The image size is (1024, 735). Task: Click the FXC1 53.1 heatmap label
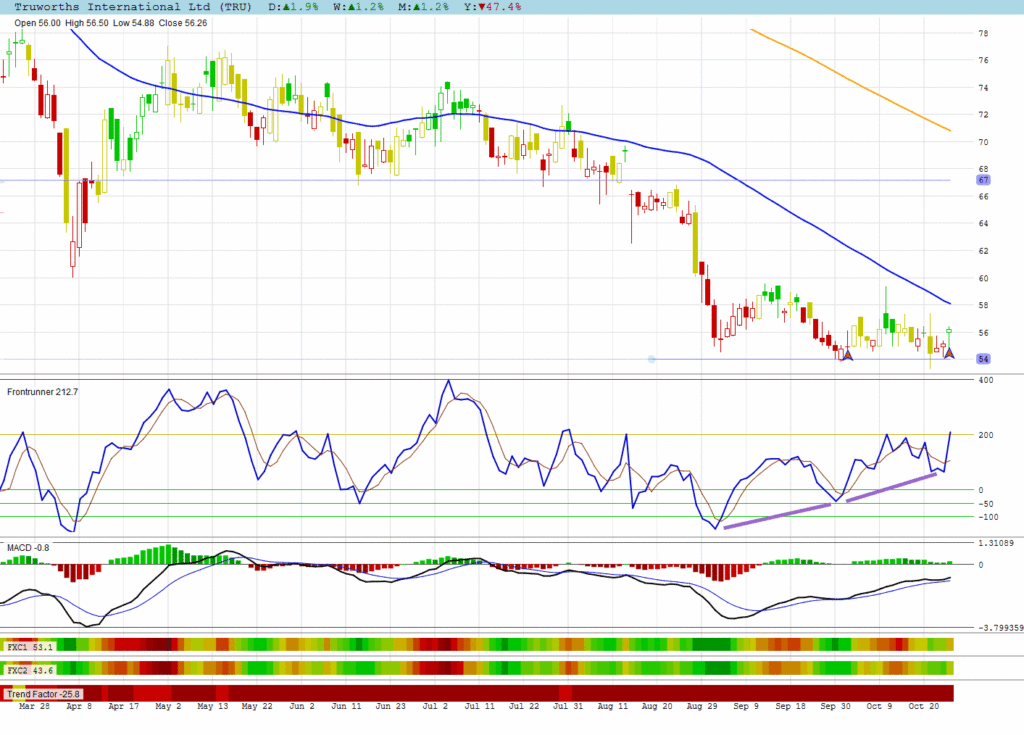tap(30, 647)
